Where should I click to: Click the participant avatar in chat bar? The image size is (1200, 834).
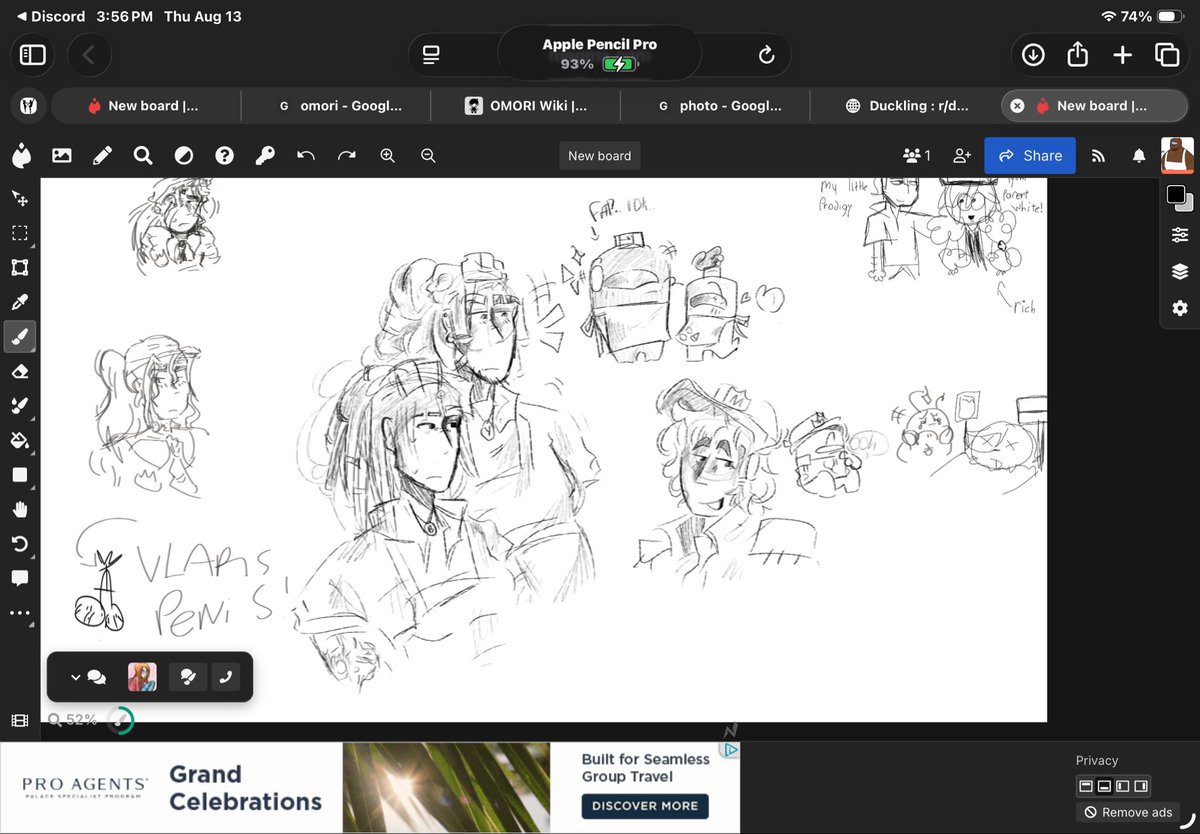(x=142, y=677)
